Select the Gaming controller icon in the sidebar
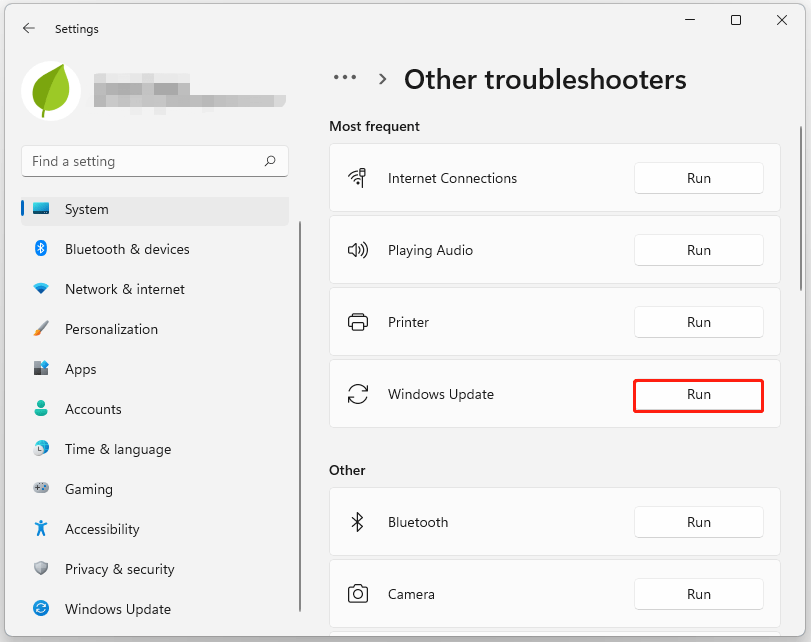This screenshot has height=642, width=811. pos(40,489)
